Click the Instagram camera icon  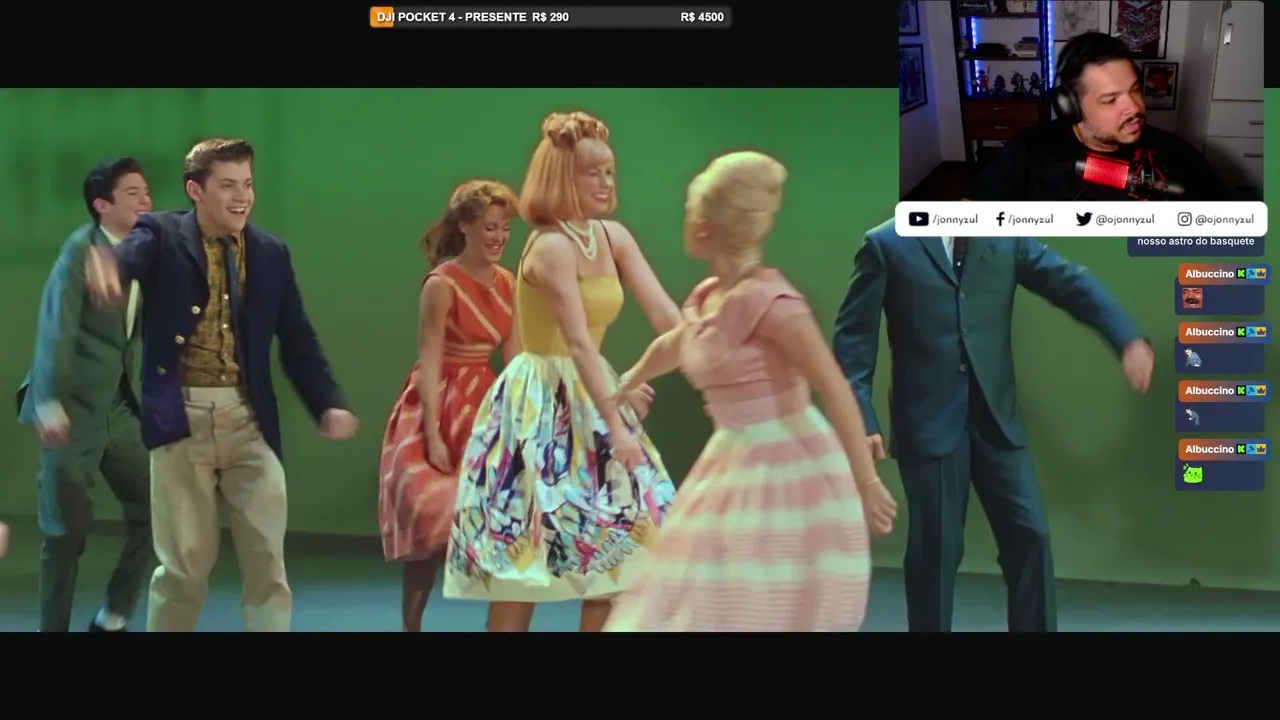1184,219
